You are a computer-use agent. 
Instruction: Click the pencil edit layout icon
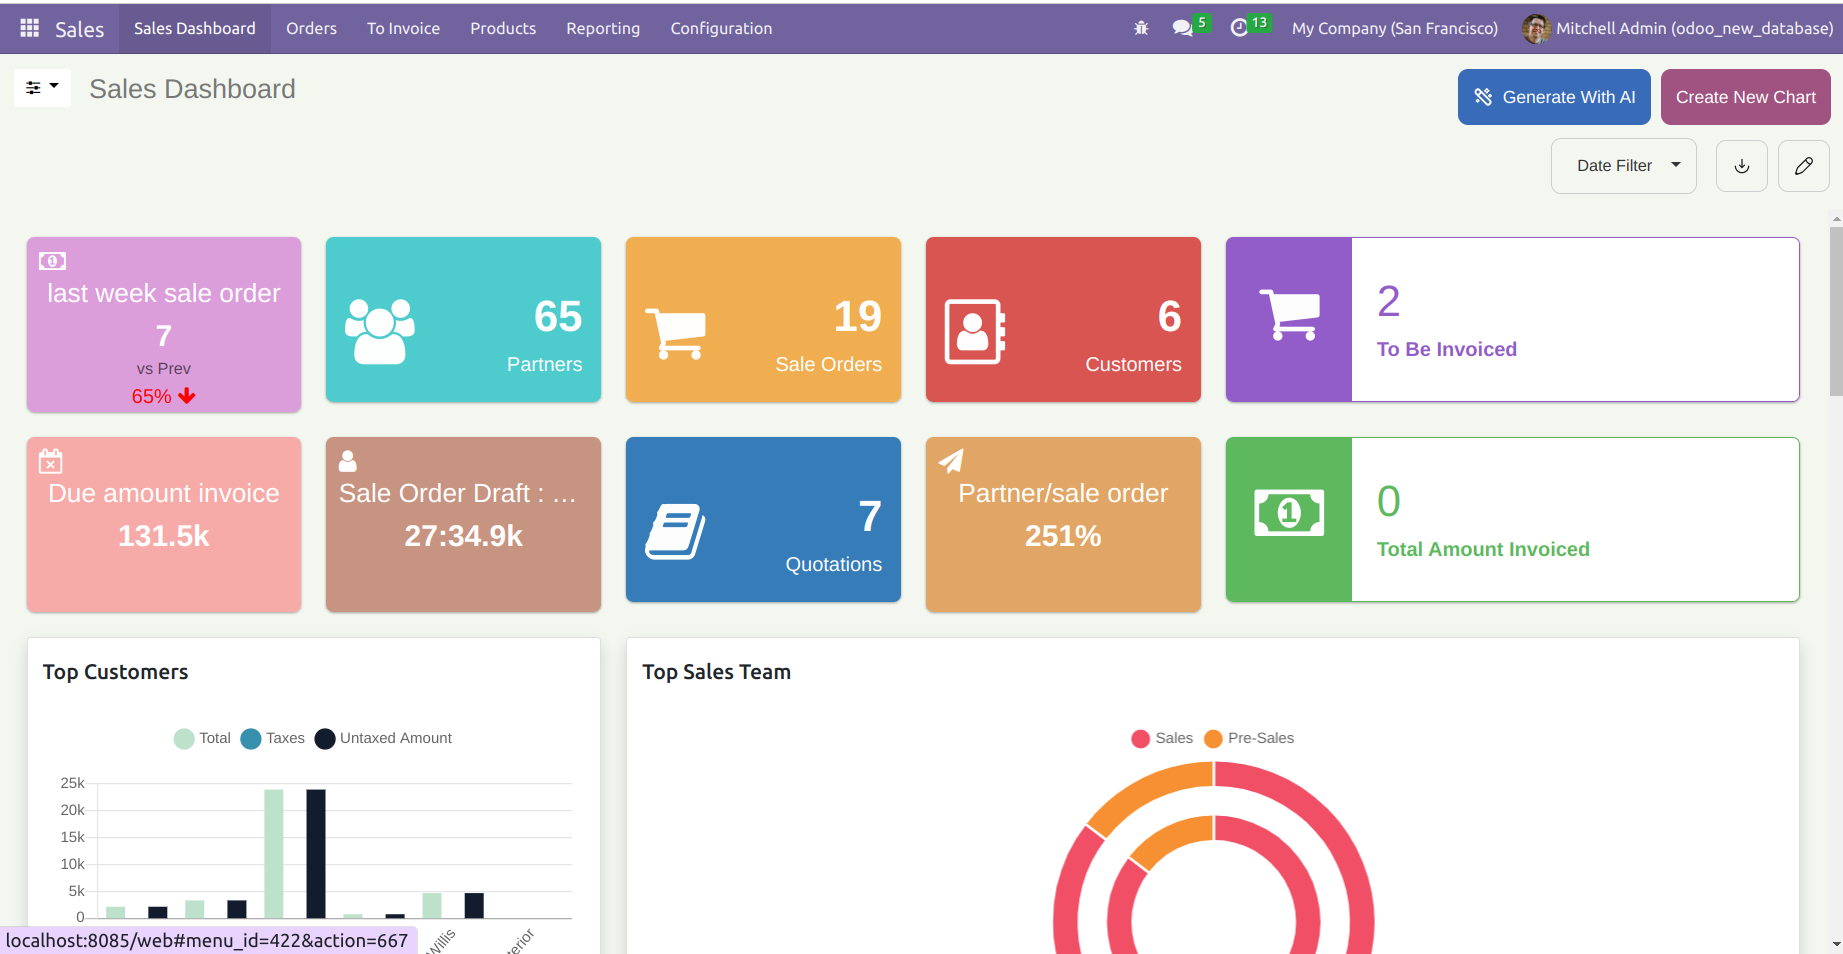tap(1803, 166)
